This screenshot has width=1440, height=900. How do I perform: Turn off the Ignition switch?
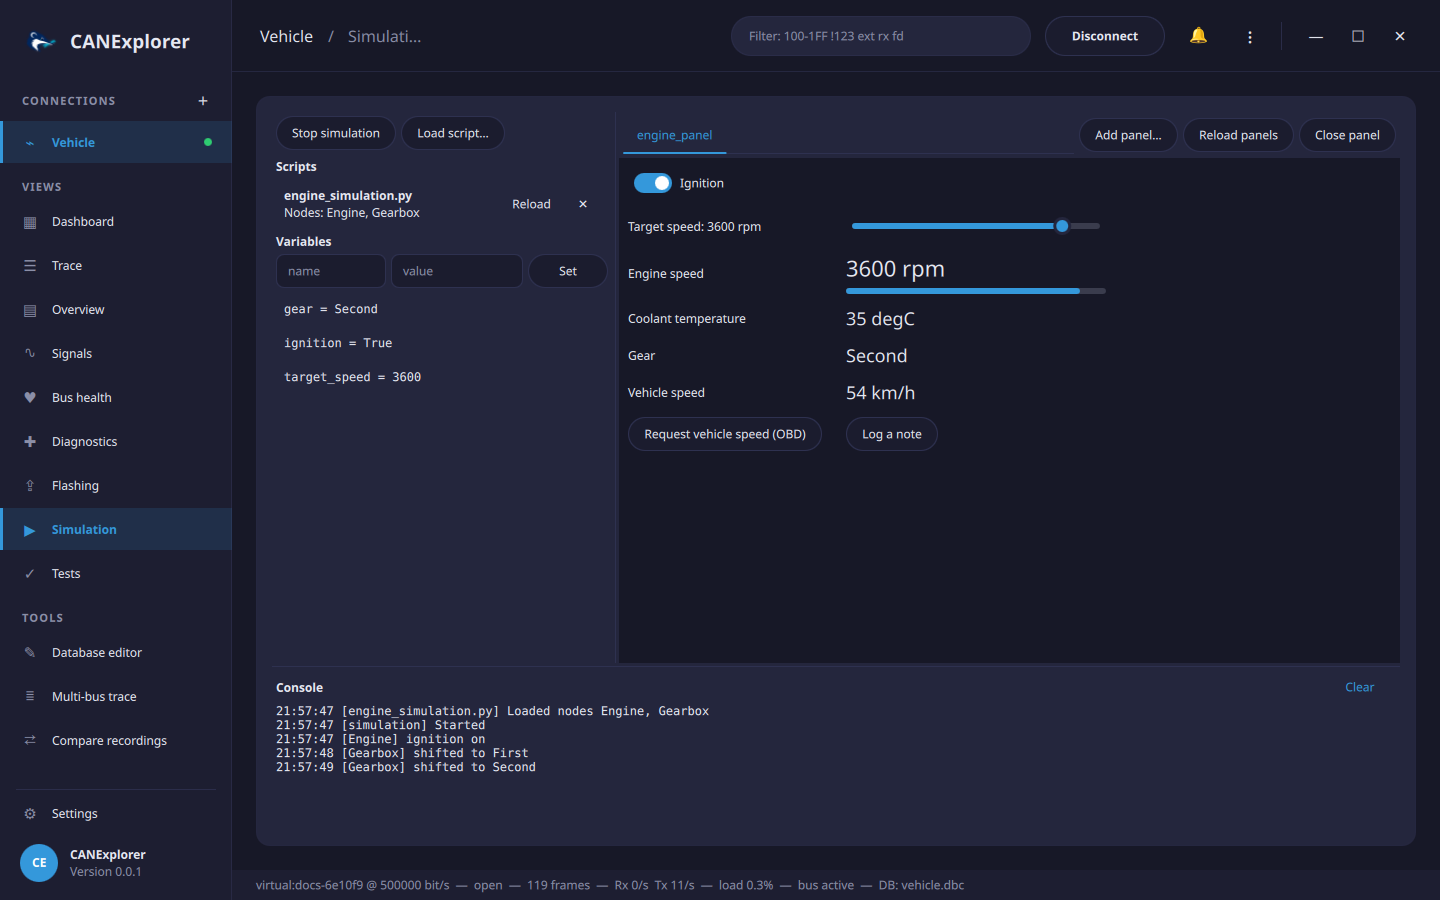(653, 183)
